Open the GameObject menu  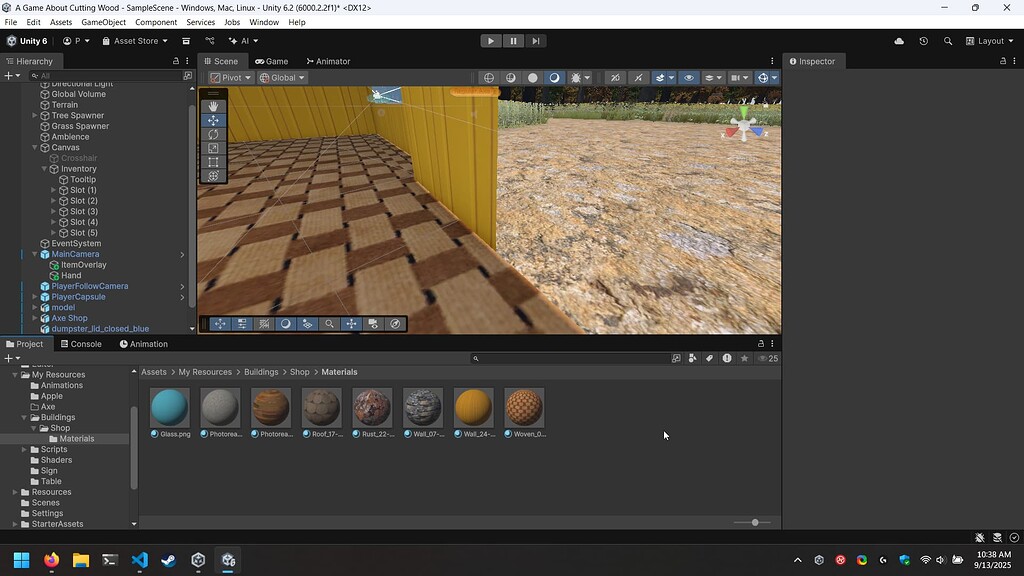pos(103,21)
